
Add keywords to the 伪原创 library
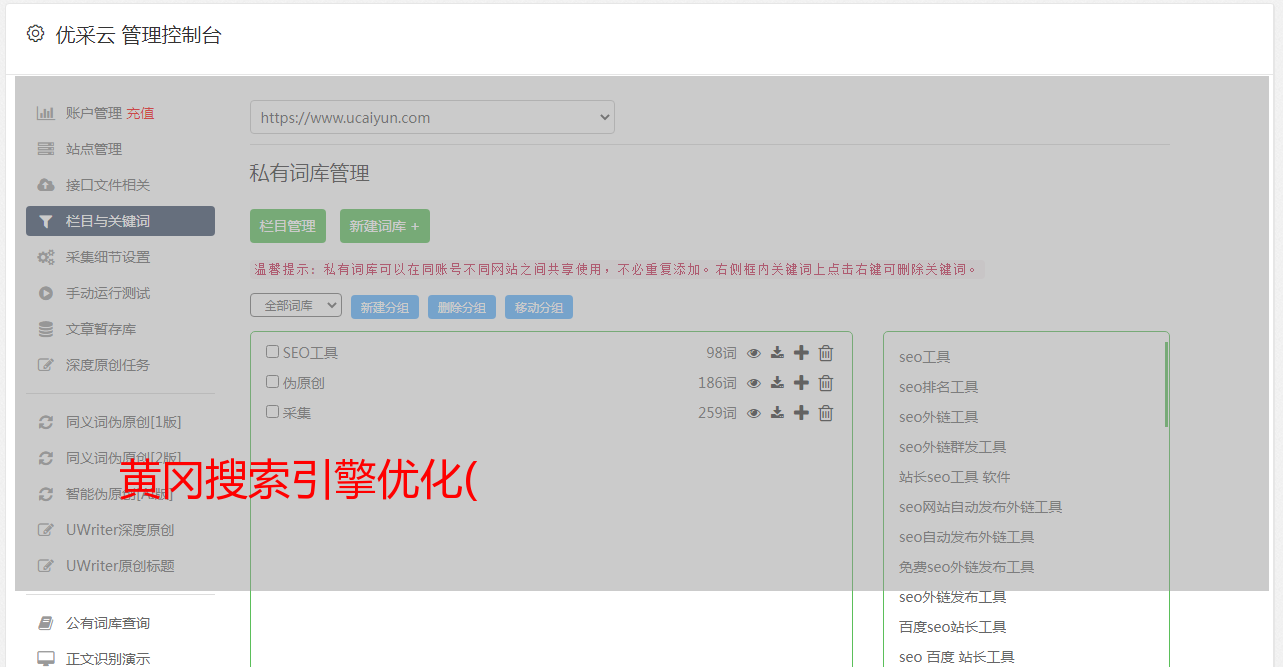click(x=801, y=383)
